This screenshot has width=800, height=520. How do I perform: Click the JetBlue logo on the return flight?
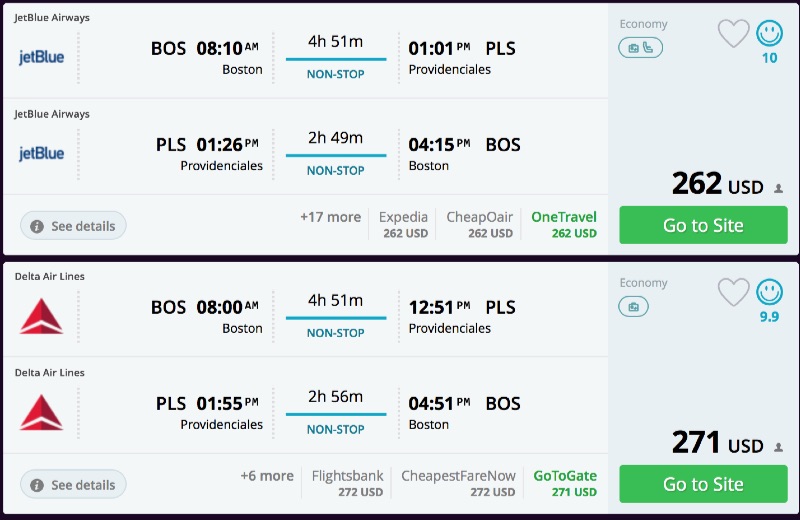(x=42, y=154)
